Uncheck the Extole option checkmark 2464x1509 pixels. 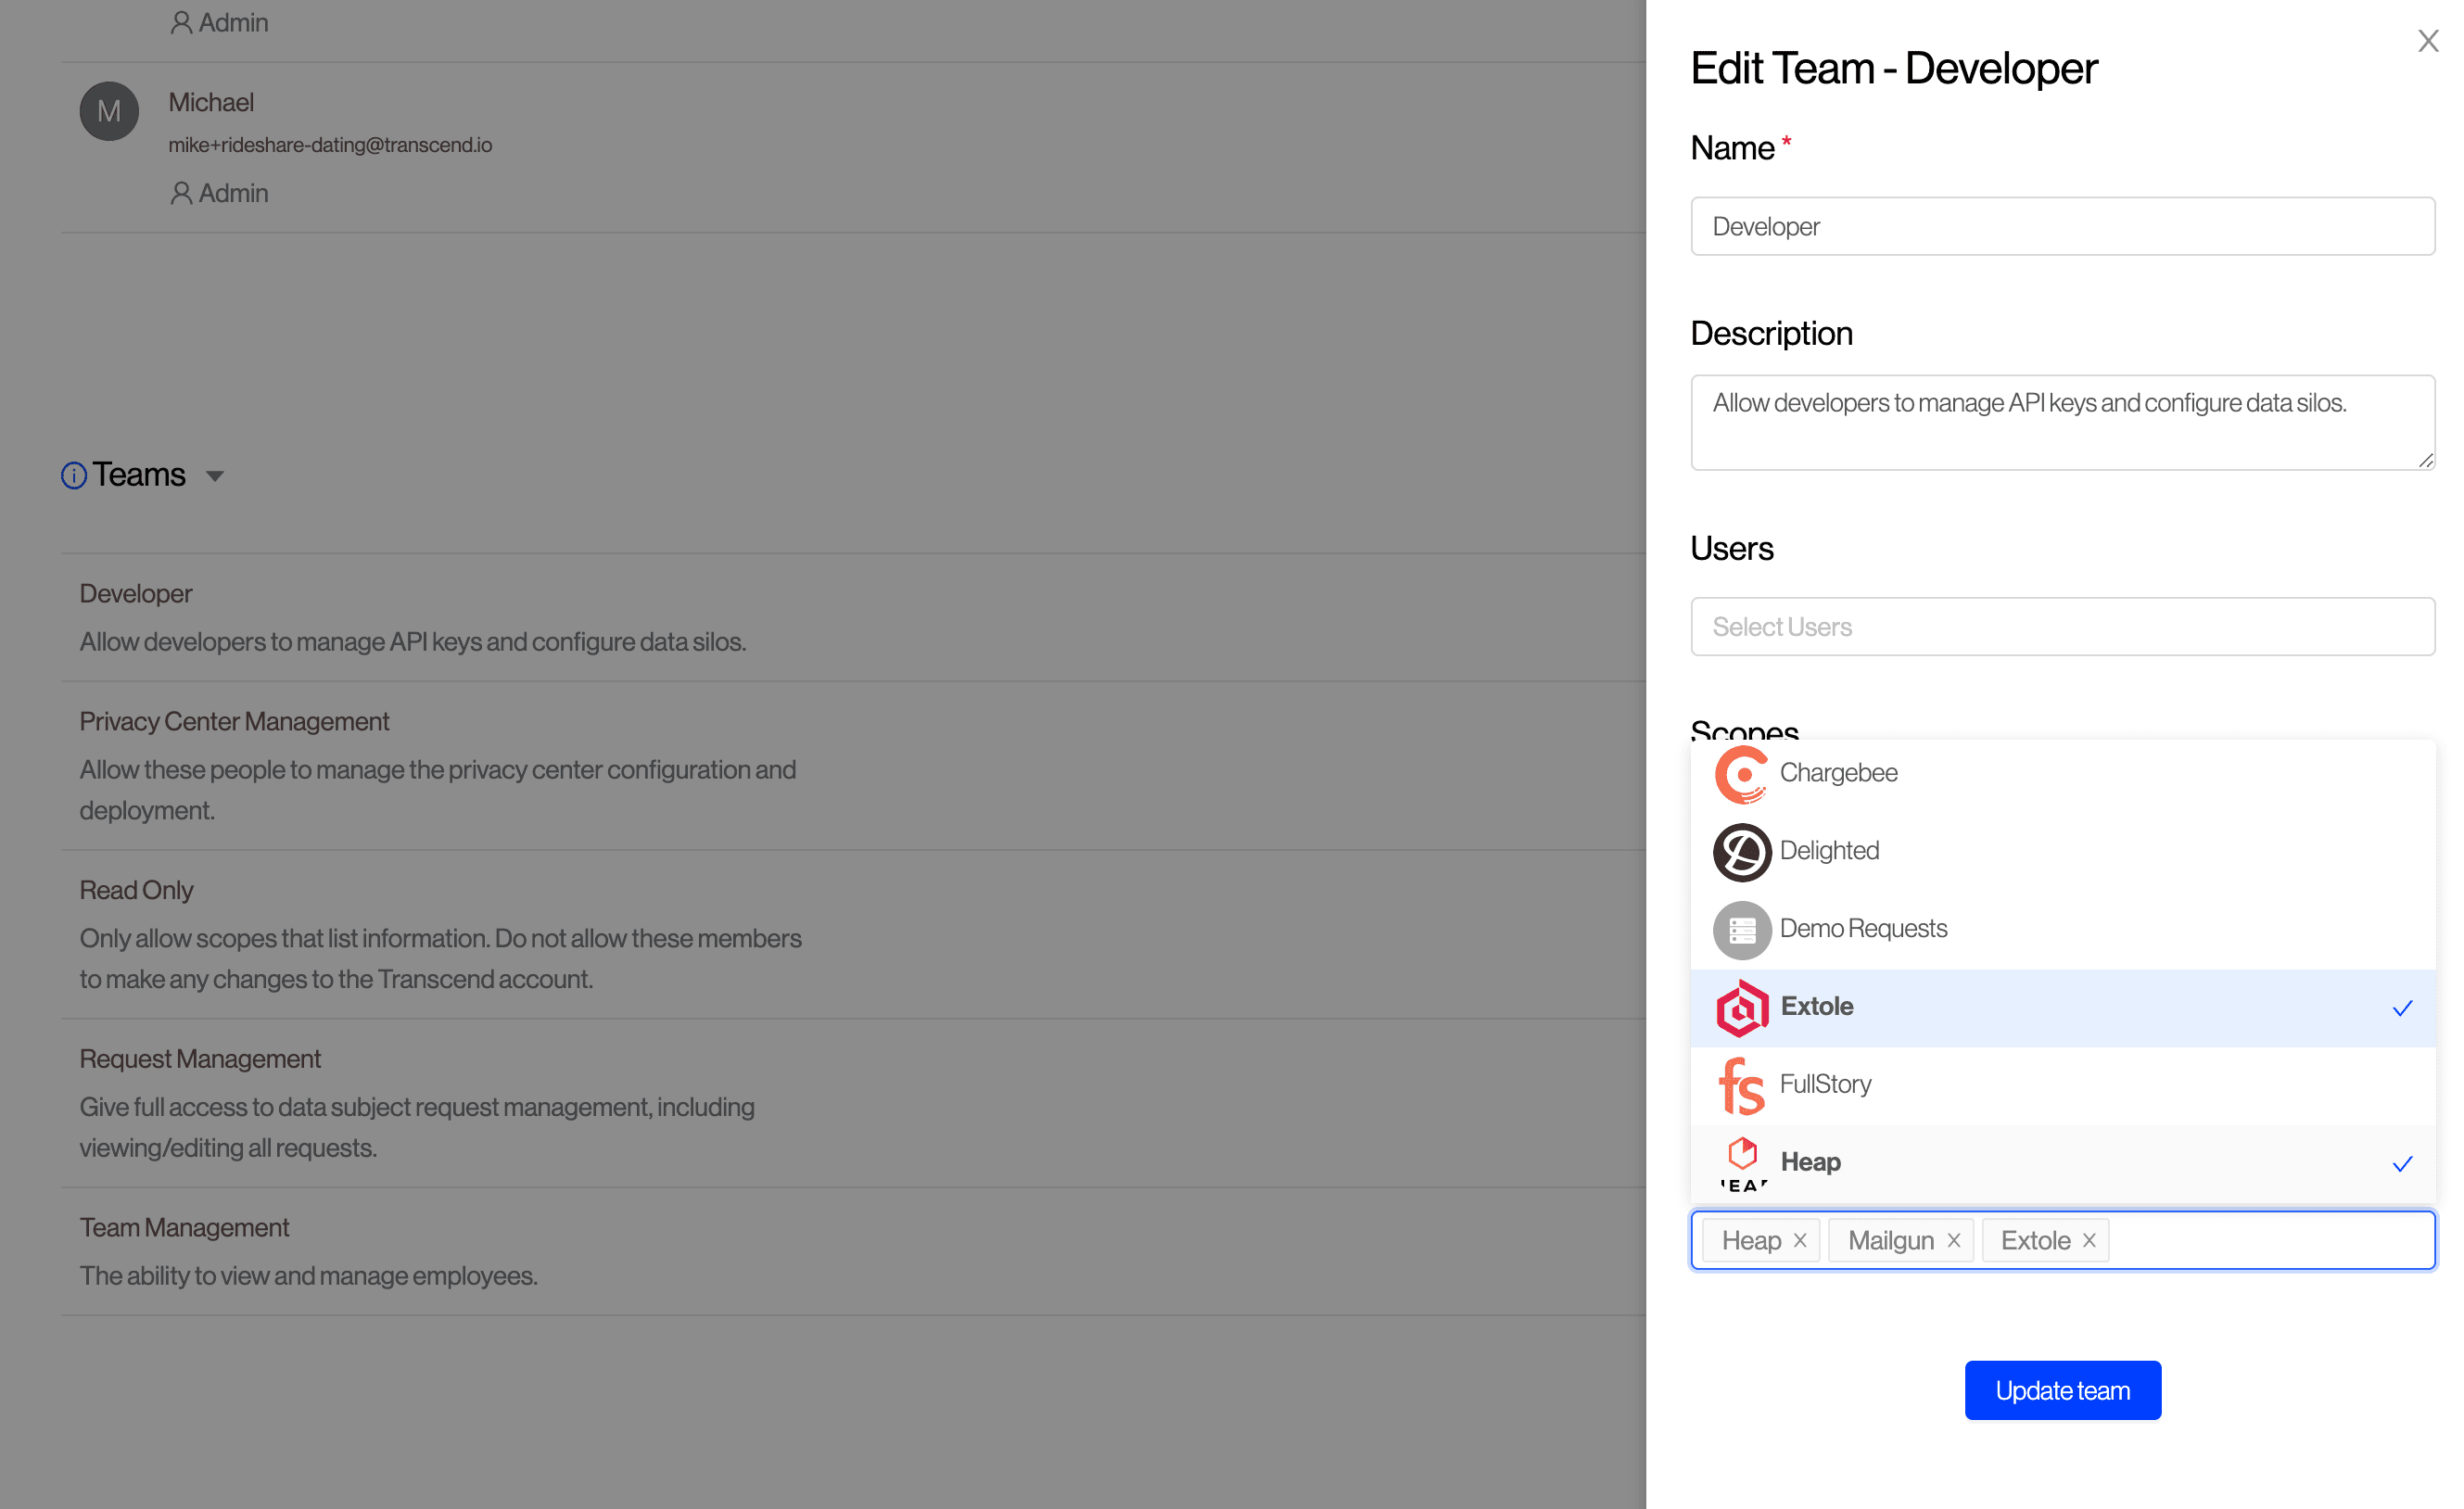tap(2402, 1008)
